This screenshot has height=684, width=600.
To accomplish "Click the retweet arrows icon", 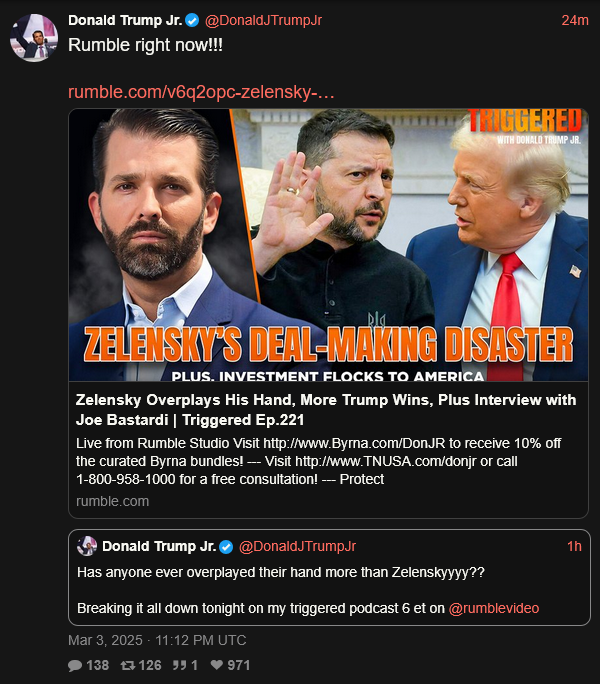I will [127, 665].
